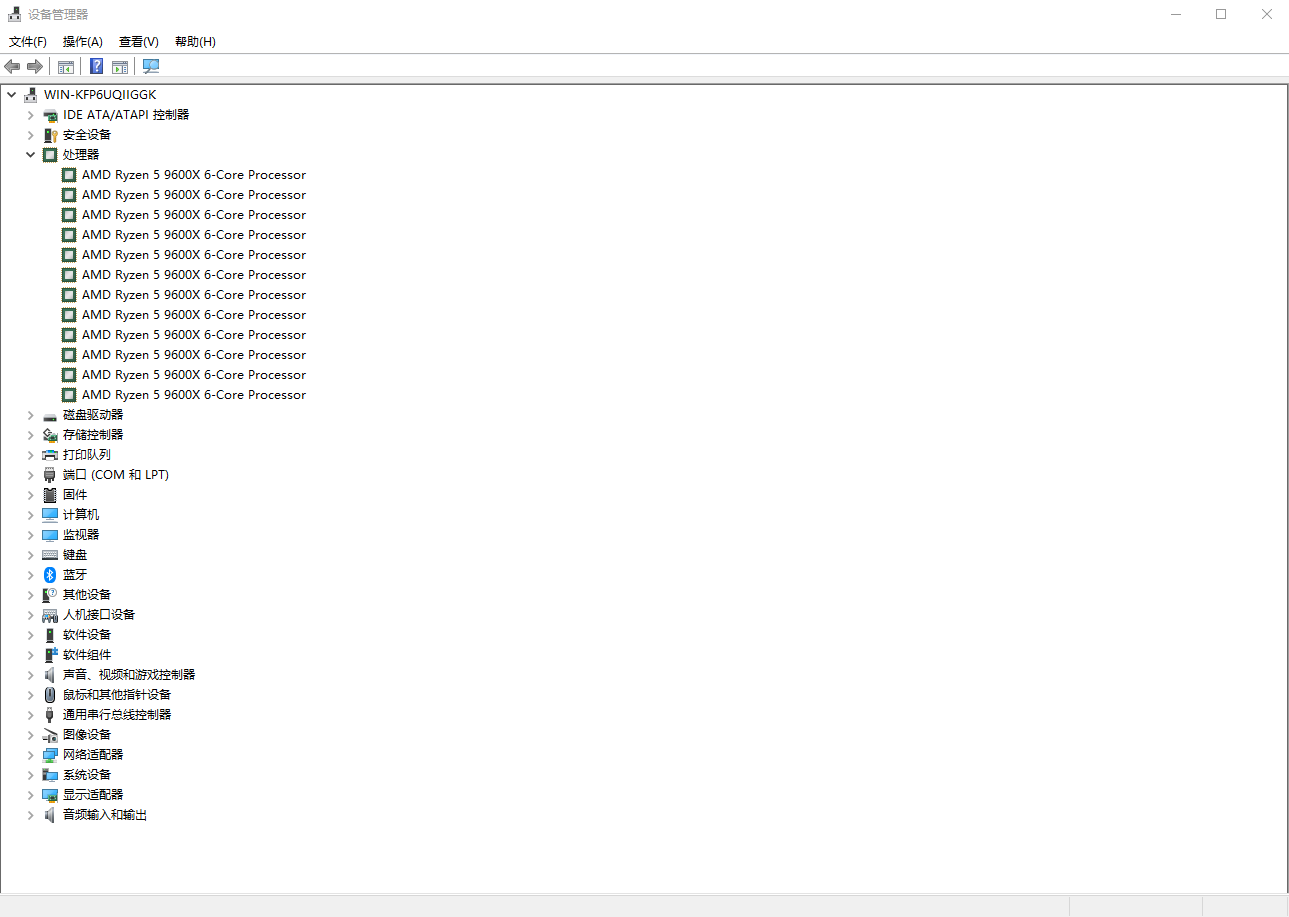The height and width of the screenshot is (917, 1289).
Task: Click the Show/Hide action pane toolbar icon
Action: (x=120, y=66)
